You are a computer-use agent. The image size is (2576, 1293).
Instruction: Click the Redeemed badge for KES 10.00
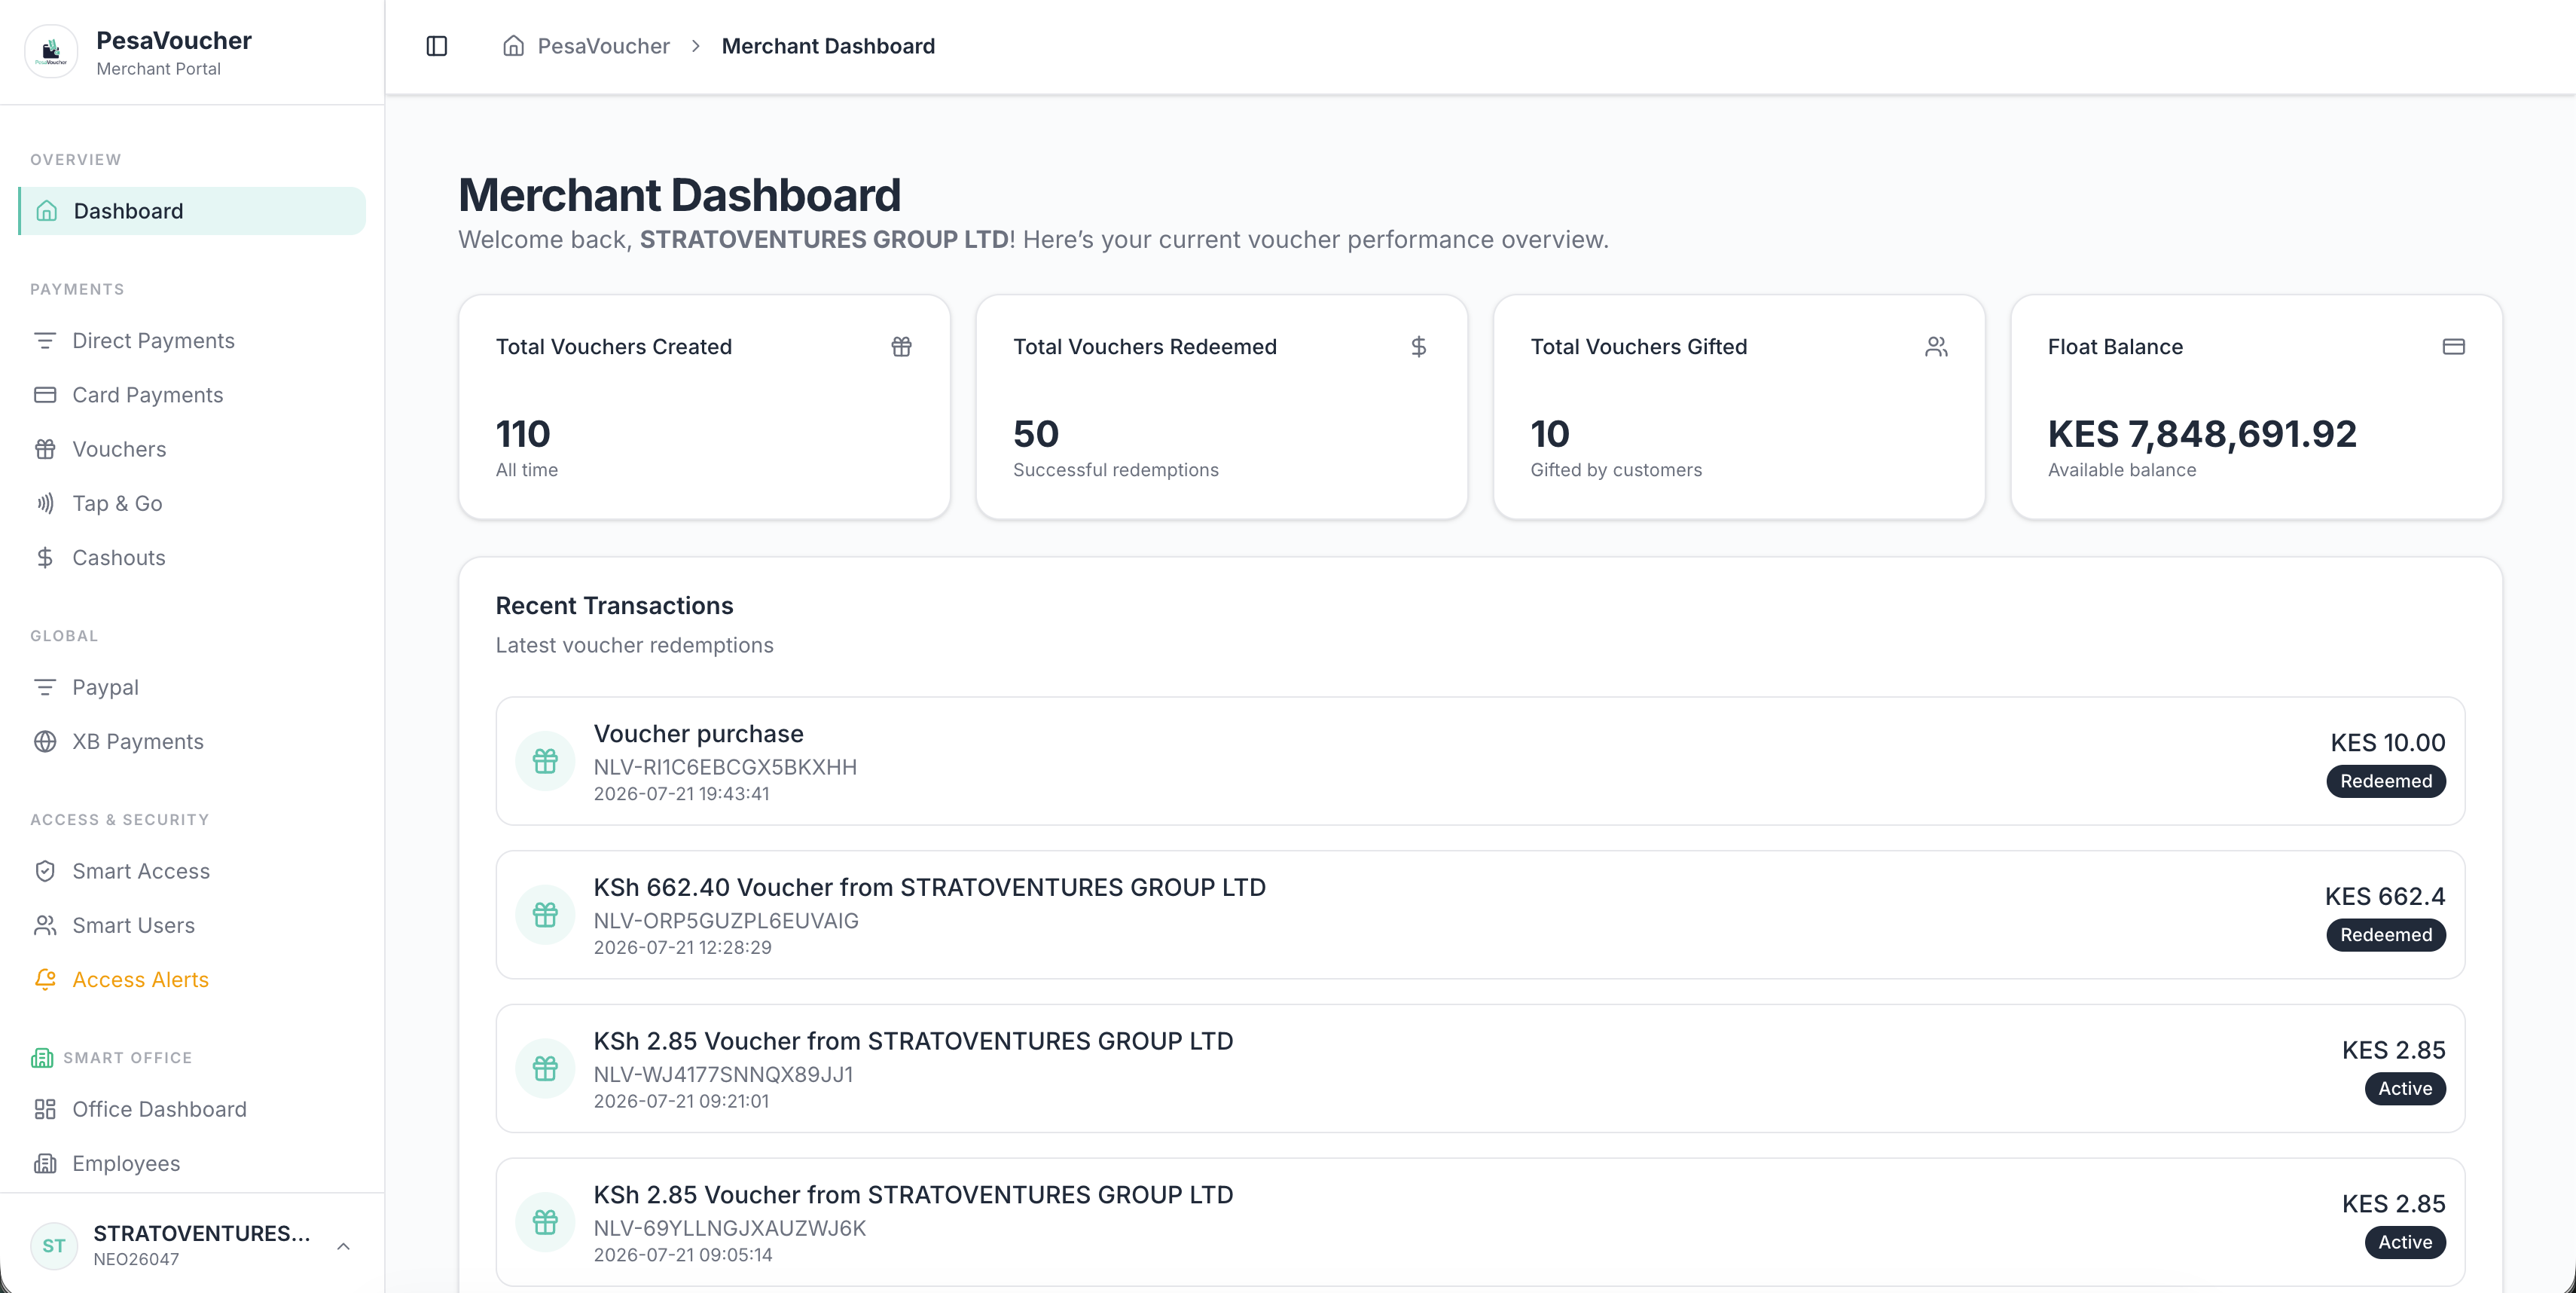(x=2386, y=781)
